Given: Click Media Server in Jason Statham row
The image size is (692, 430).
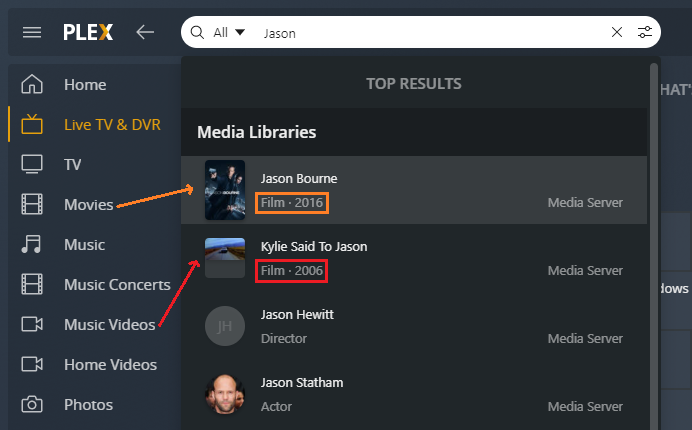Looking at the screenshot, I should pos(585,407).
